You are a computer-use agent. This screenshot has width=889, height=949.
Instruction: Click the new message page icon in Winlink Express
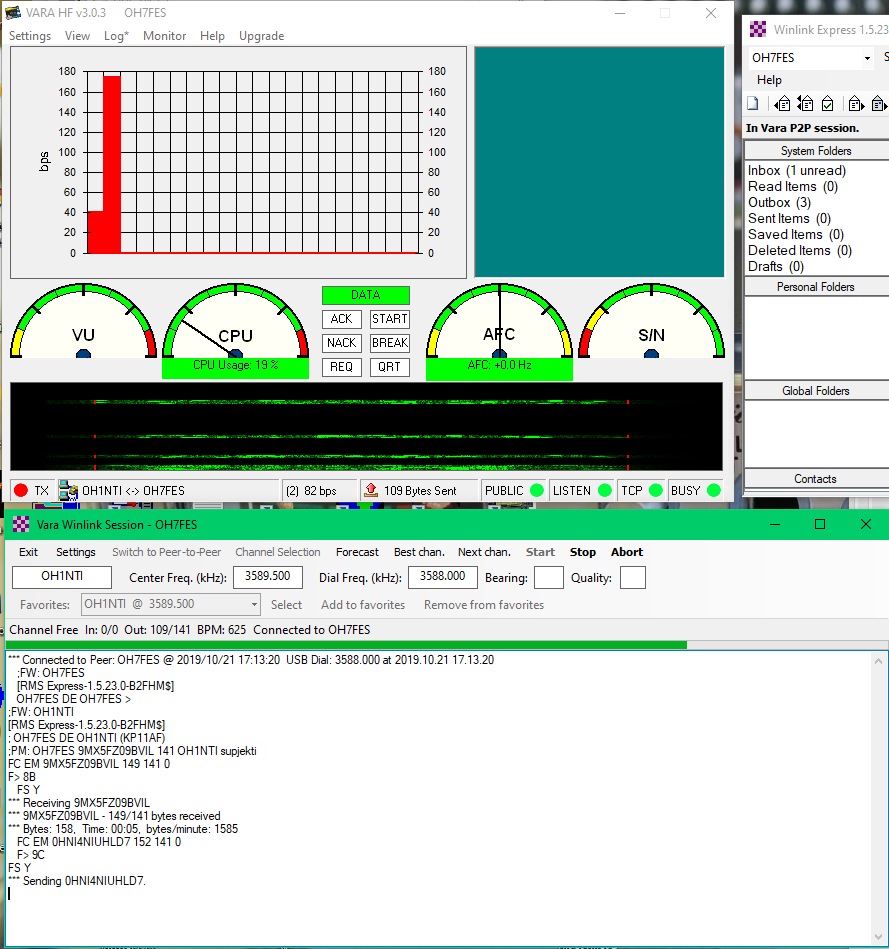[x=753, y=103]
